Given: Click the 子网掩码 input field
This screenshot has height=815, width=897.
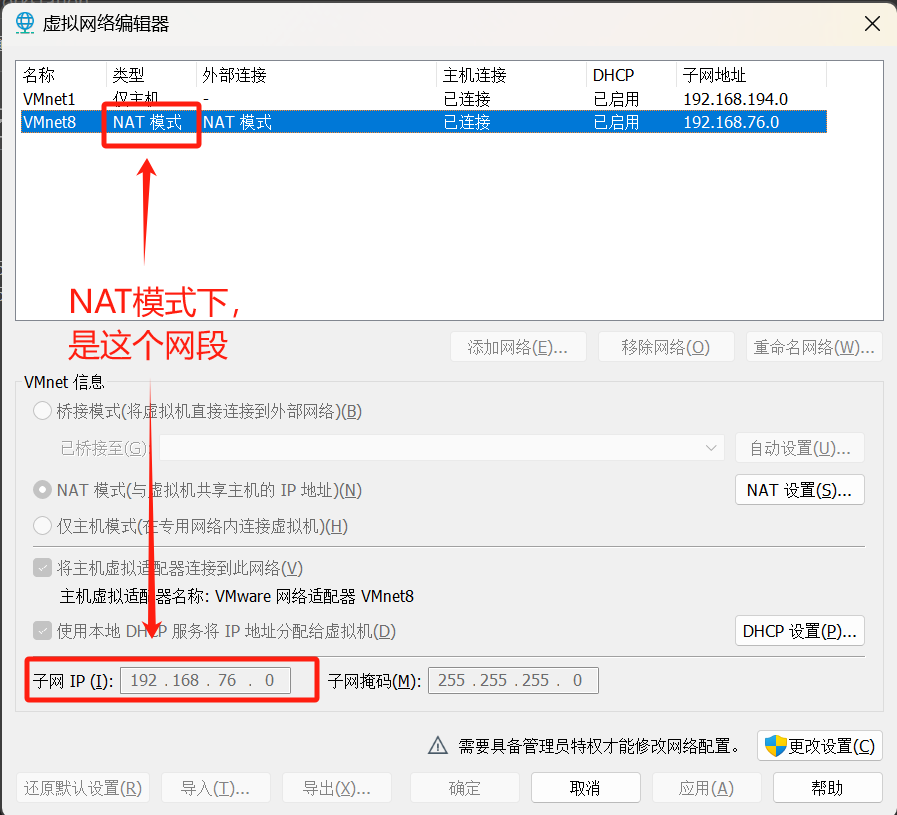Looking at the screenshot, I should (x=513, y=680).
